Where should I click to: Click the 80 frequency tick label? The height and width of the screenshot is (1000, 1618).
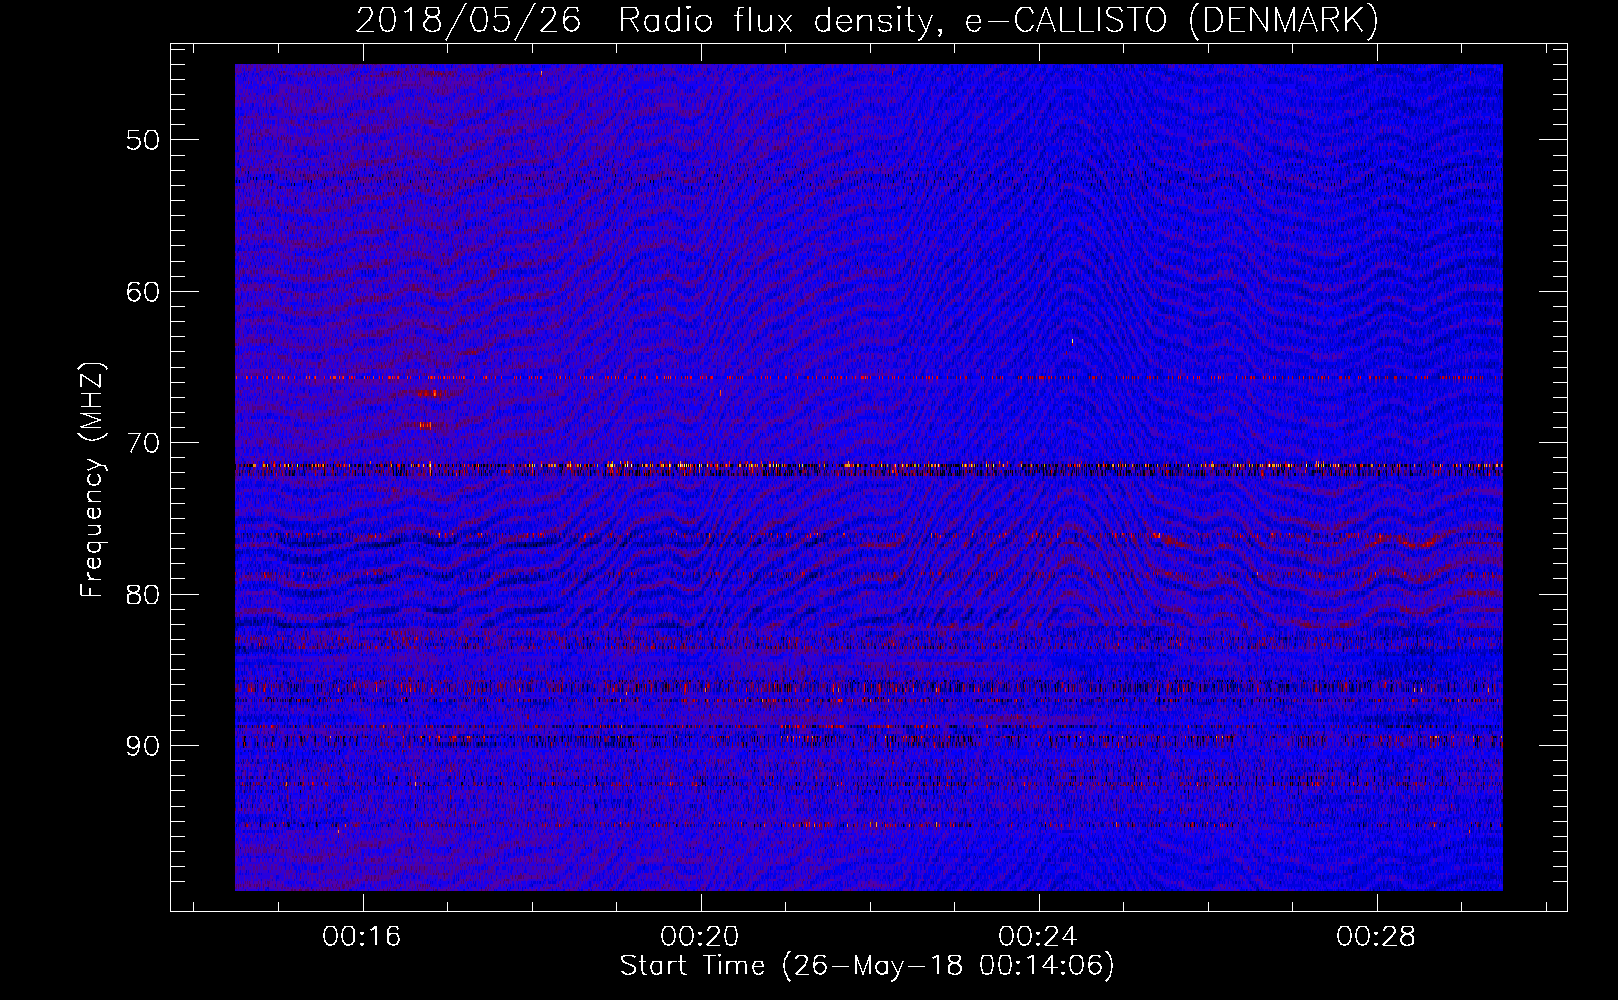coord(143,595)
